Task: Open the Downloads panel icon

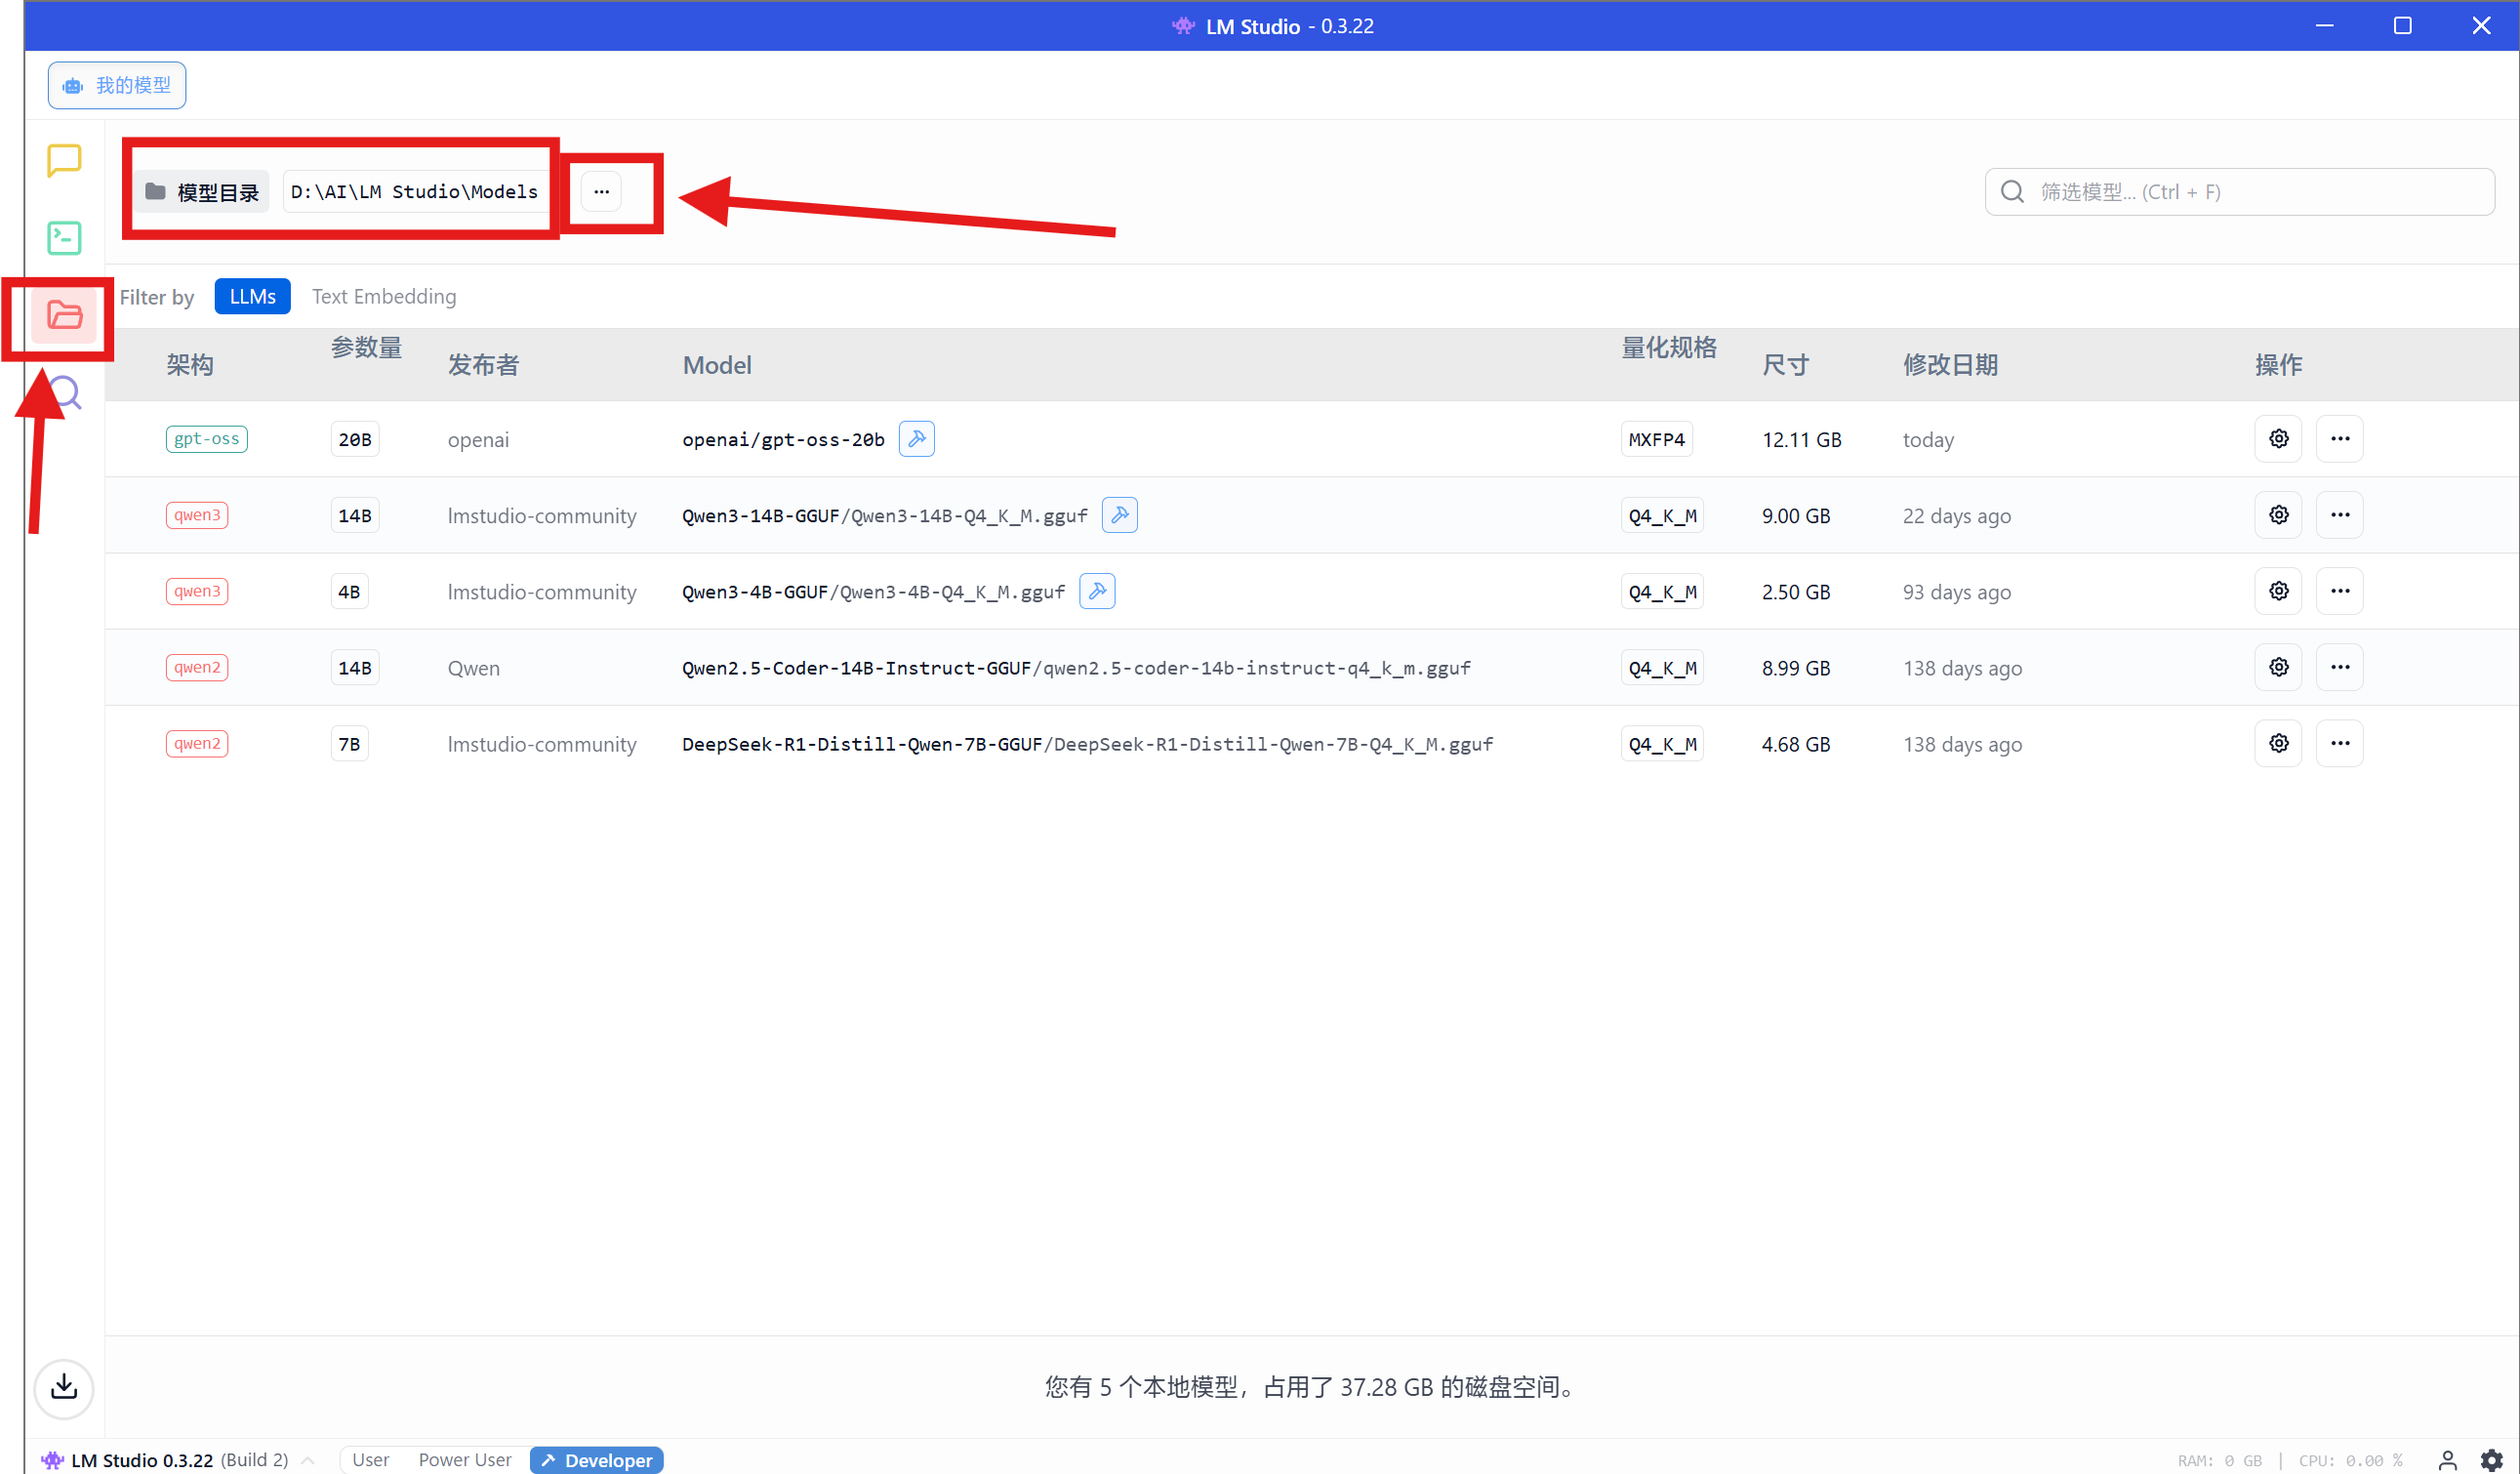Action: tap(64, 1387)
